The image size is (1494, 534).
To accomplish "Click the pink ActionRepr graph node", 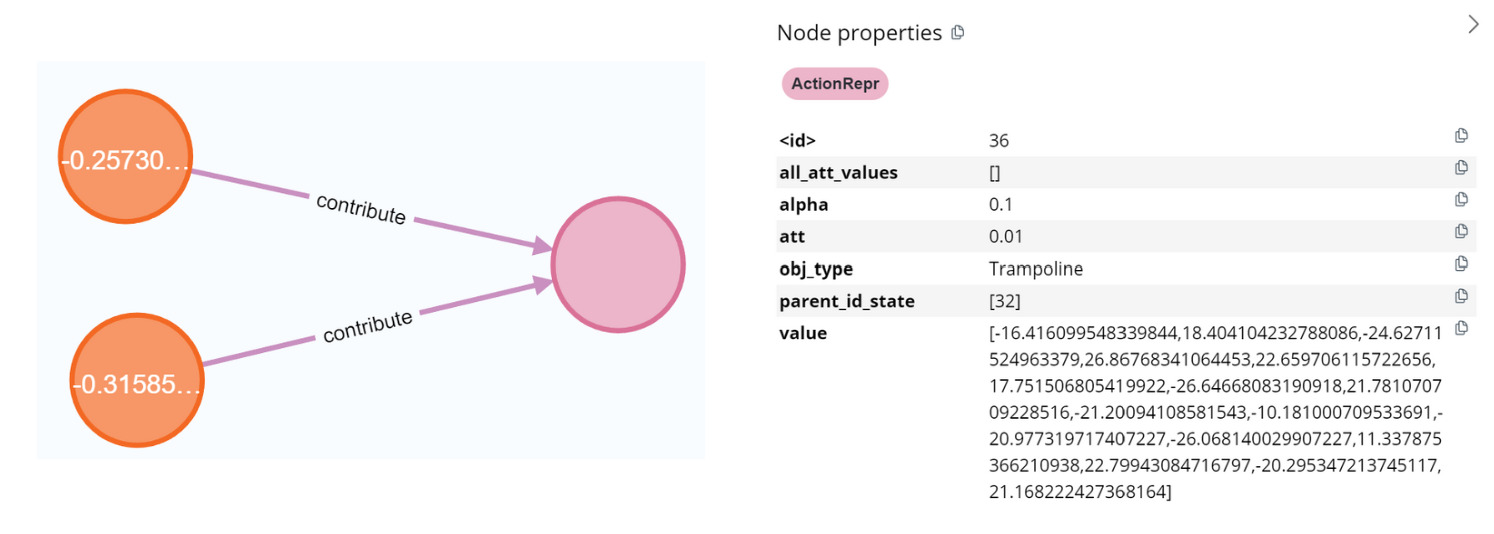I will (618, 265).
